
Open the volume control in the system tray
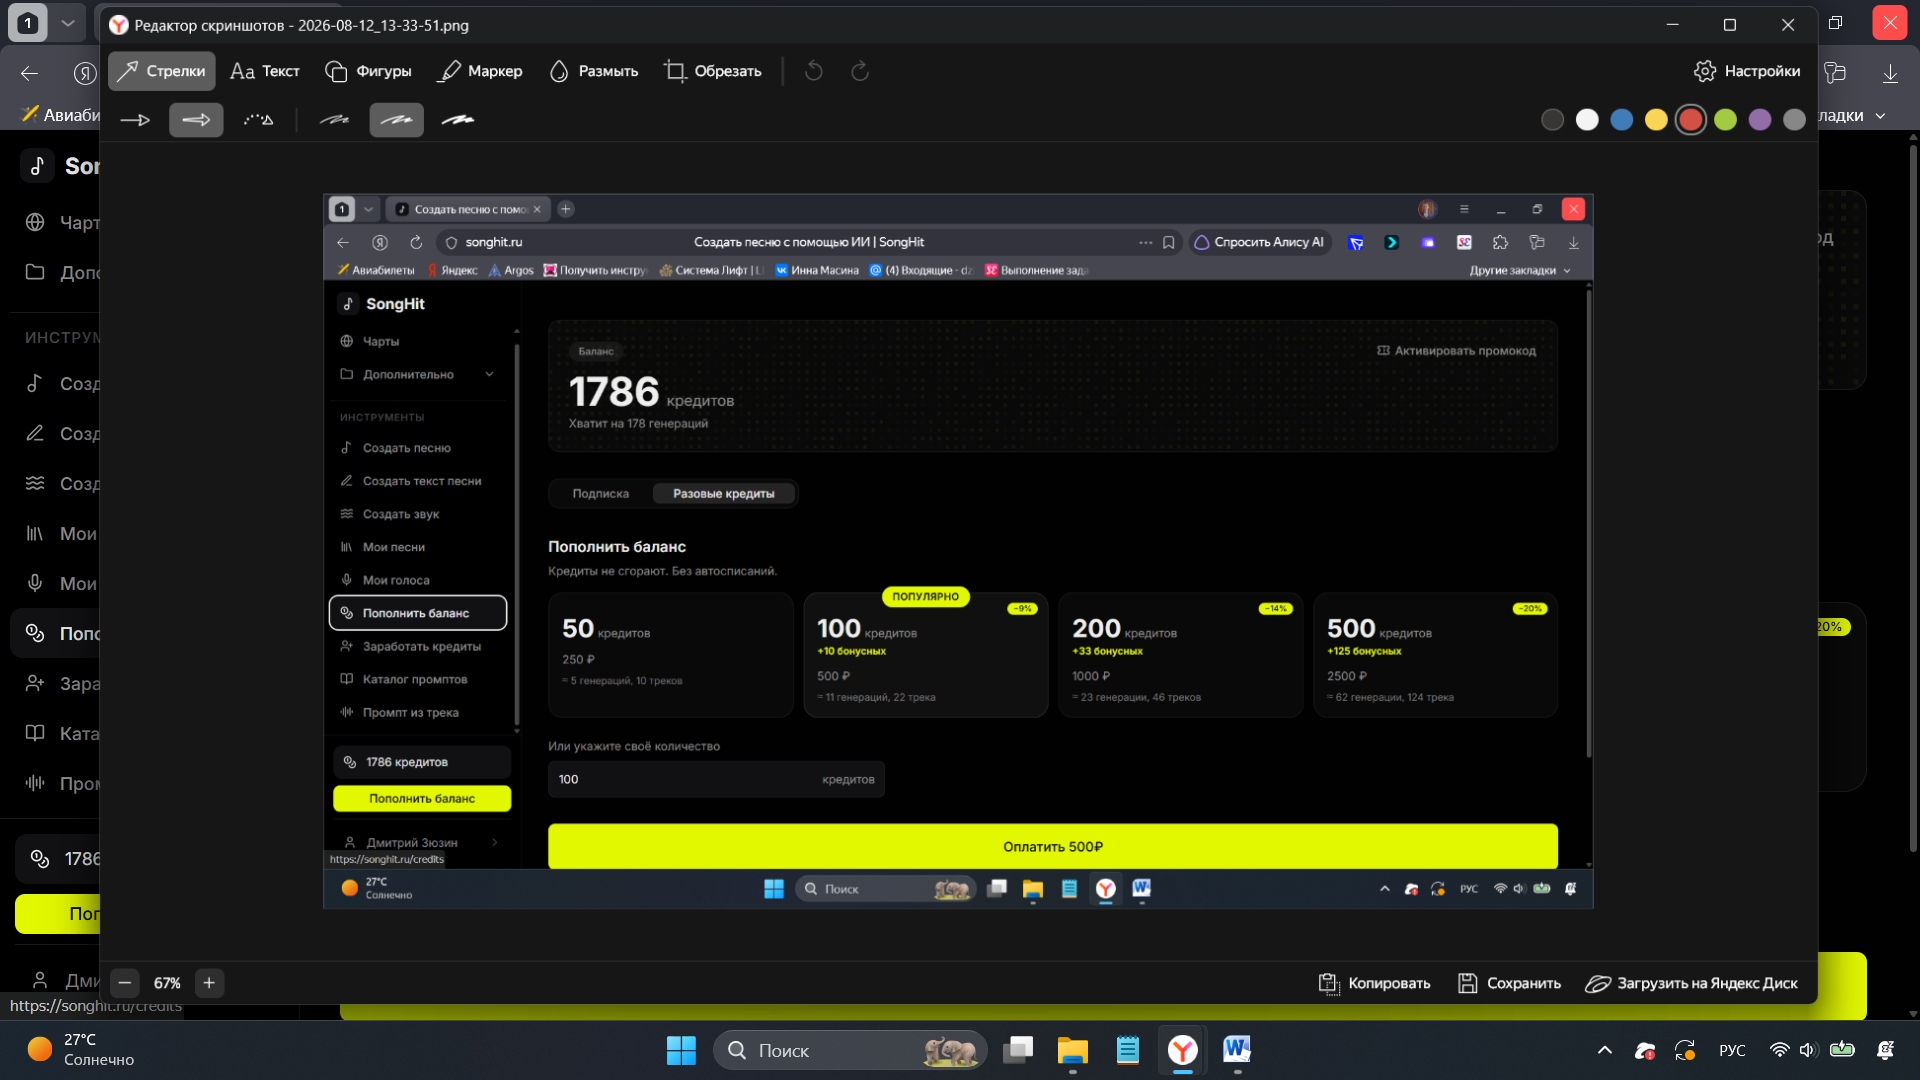tap(1808, 1050)
